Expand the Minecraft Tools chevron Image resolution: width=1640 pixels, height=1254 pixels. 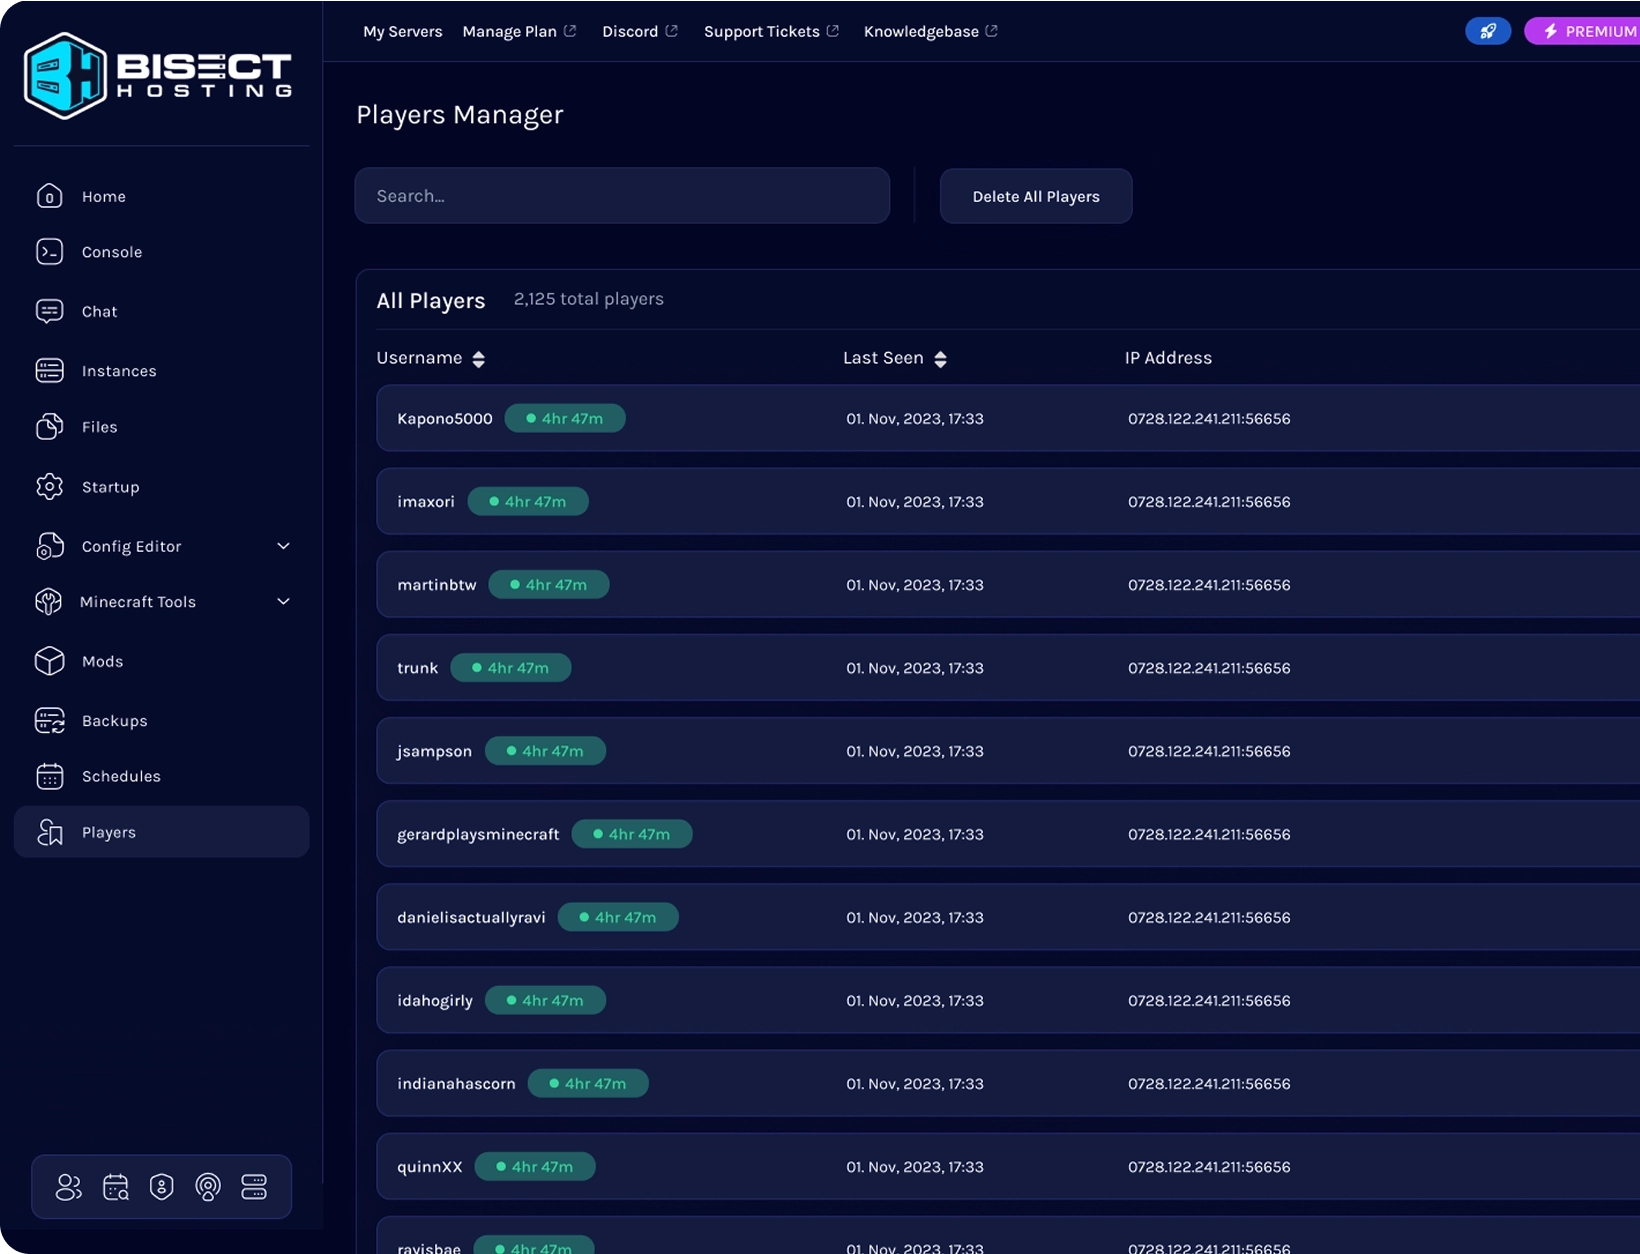point(283,602)
